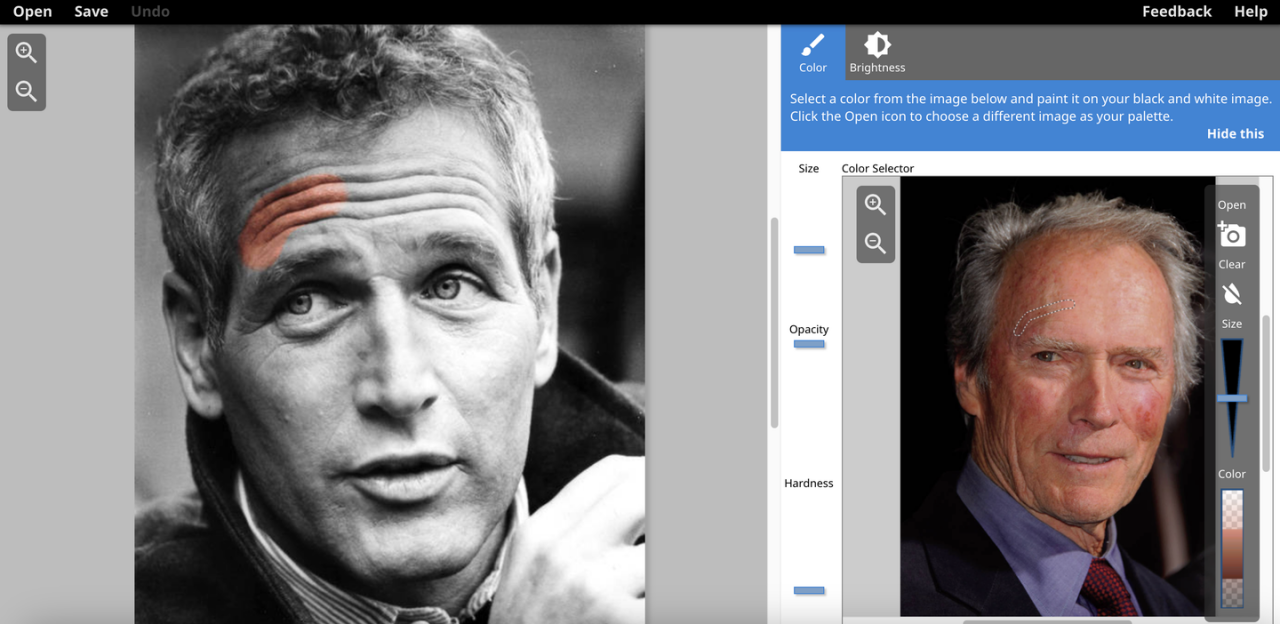Screen dimensions: 1280x624
Task: Open the Open menu in the top bar
Action: 32,11
